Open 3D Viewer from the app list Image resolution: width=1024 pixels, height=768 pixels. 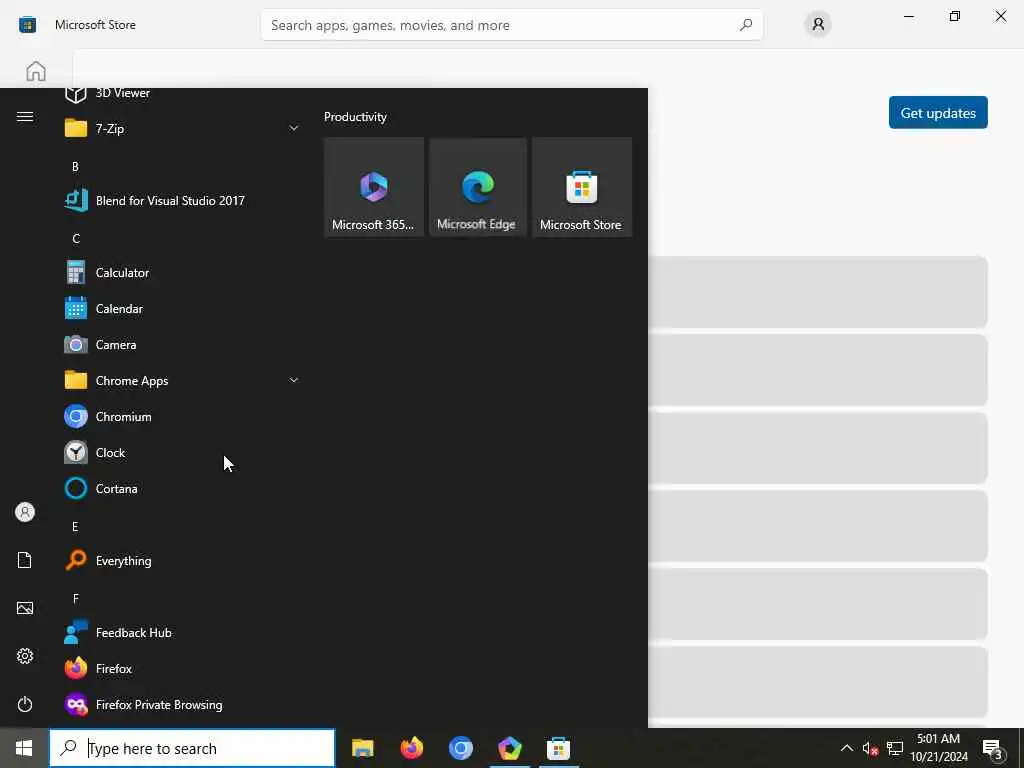point(182,95)
